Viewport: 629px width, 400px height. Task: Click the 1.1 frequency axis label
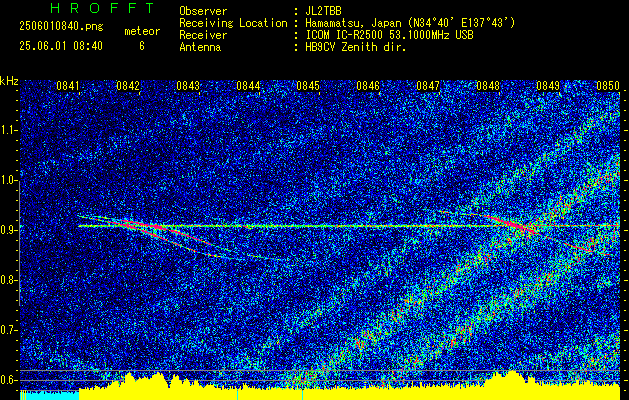tap(9, 130)
